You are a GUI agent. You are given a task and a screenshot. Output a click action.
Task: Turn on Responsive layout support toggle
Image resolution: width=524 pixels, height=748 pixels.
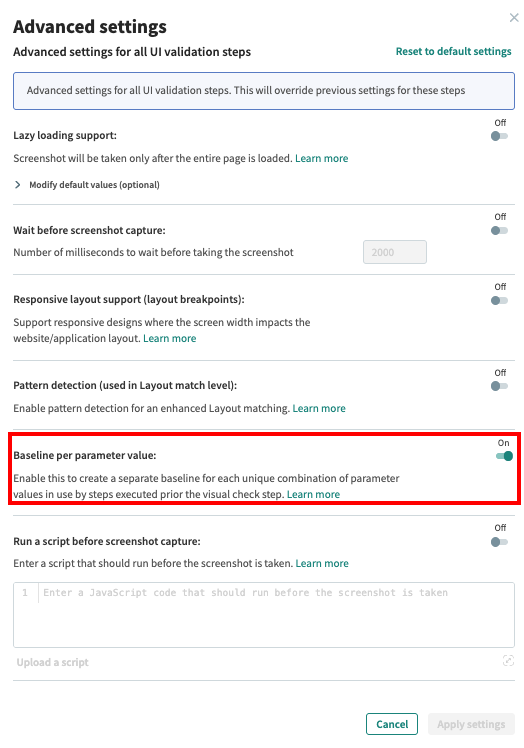(499, 301)
